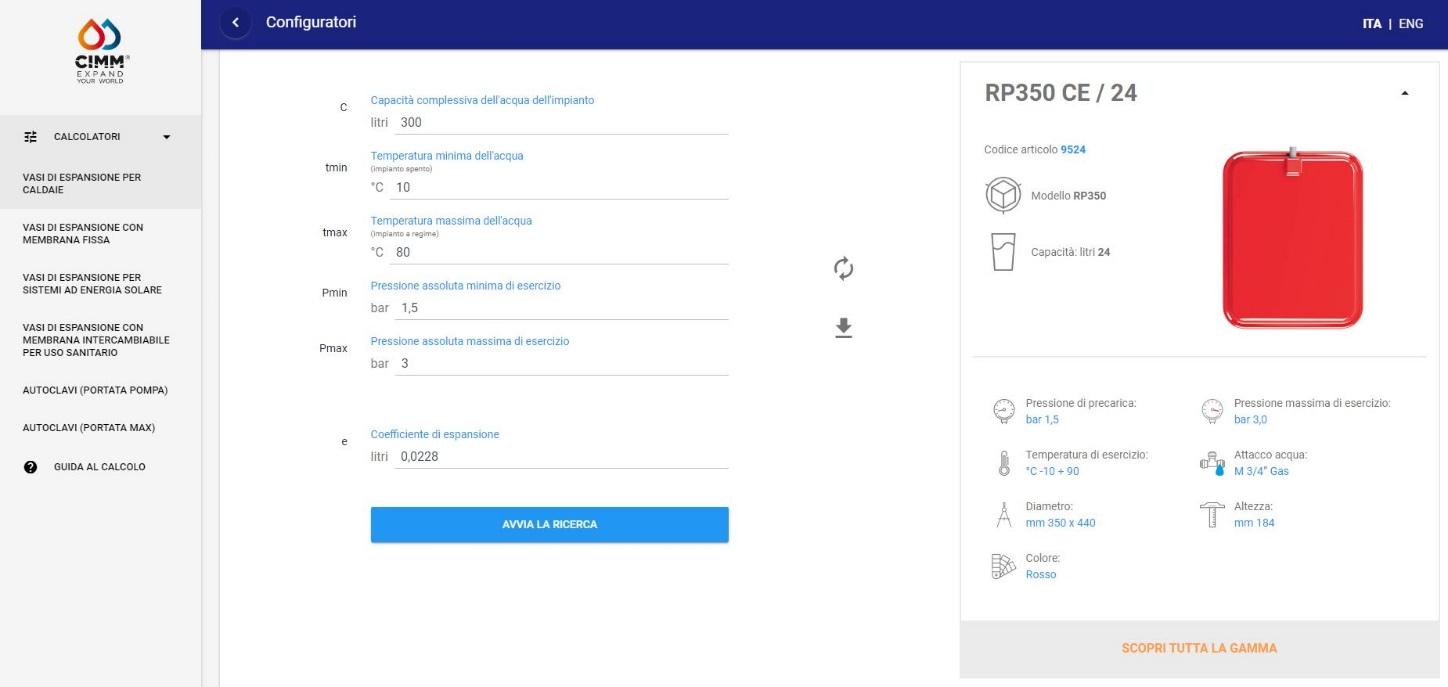Click the 'Modello RP350' text
The width and height of the screenshot is (1448, 687).
[1069, 196]
